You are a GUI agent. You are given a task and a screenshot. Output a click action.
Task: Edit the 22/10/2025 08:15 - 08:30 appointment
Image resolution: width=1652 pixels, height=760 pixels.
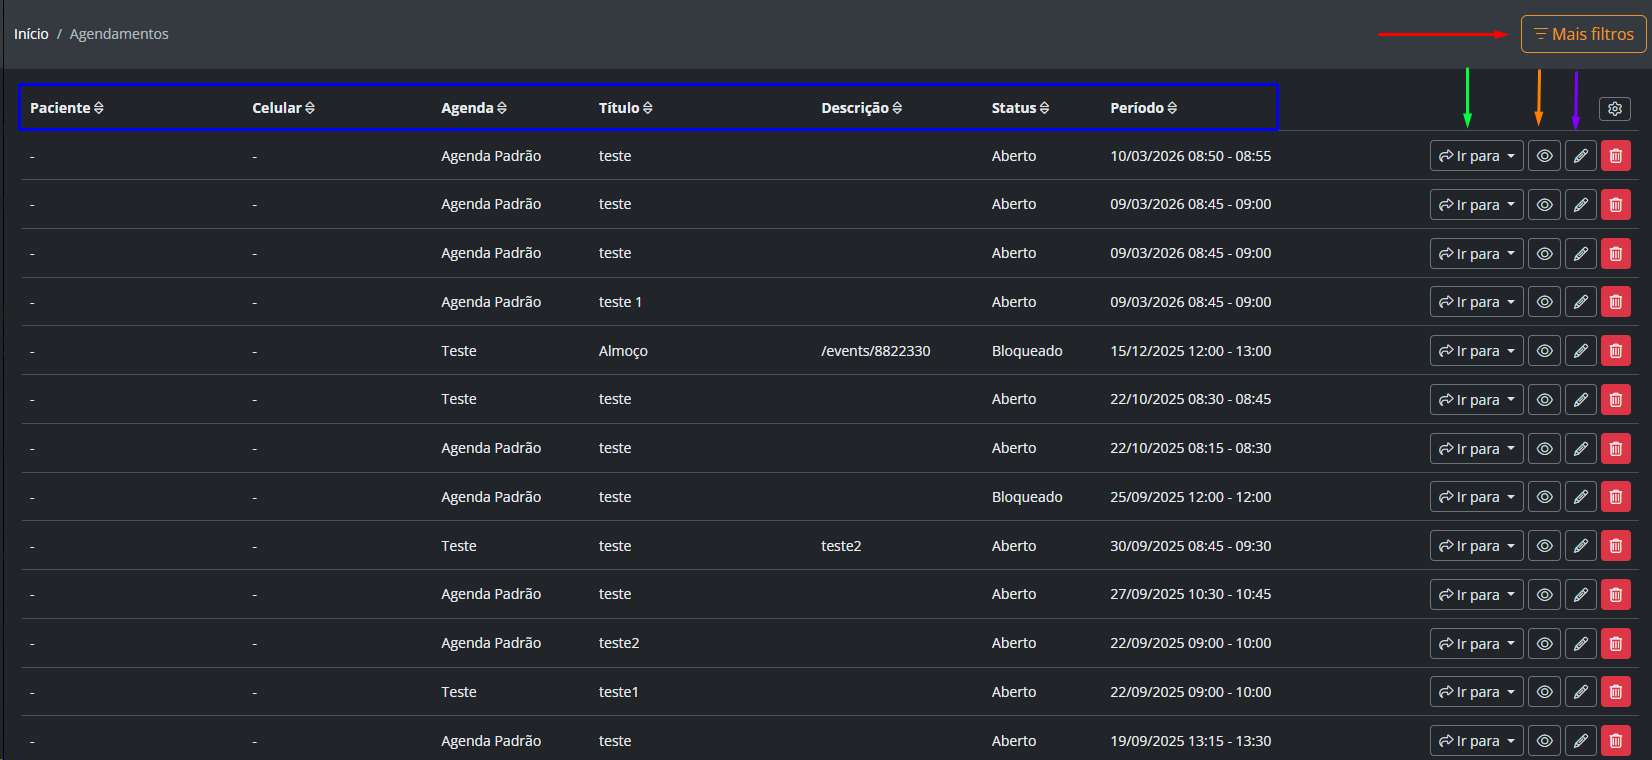coord(1580,449)
